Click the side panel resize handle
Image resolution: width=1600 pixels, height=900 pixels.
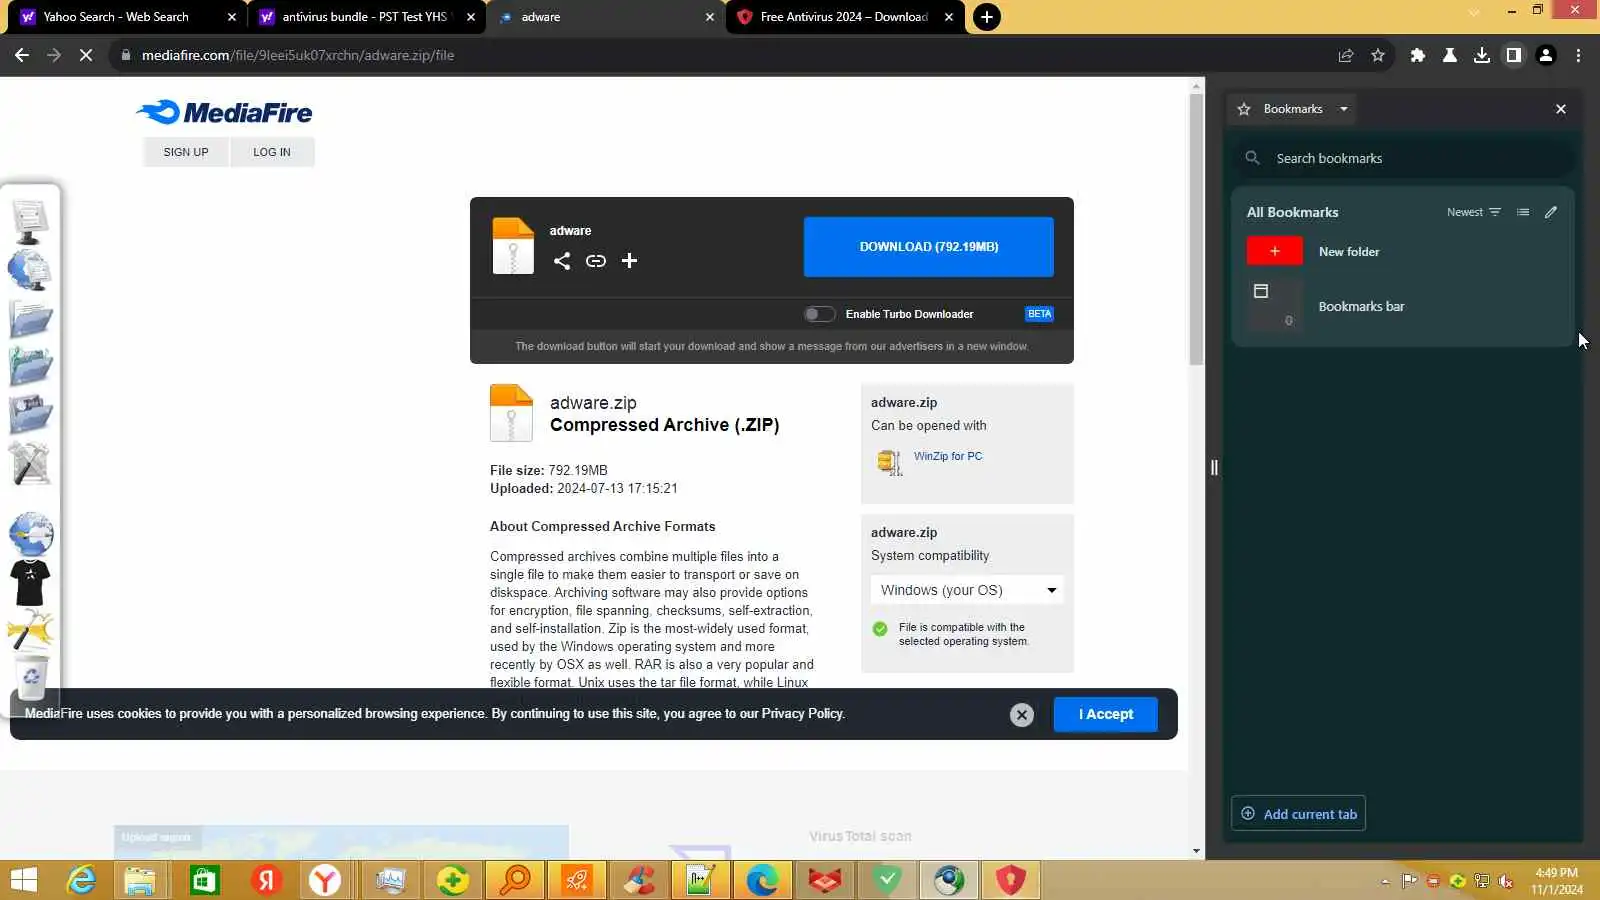1214,467
